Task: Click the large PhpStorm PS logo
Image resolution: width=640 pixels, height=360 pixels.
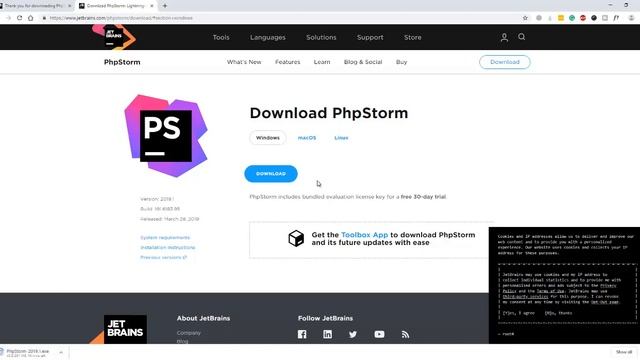Action: (x=166, y=136)
